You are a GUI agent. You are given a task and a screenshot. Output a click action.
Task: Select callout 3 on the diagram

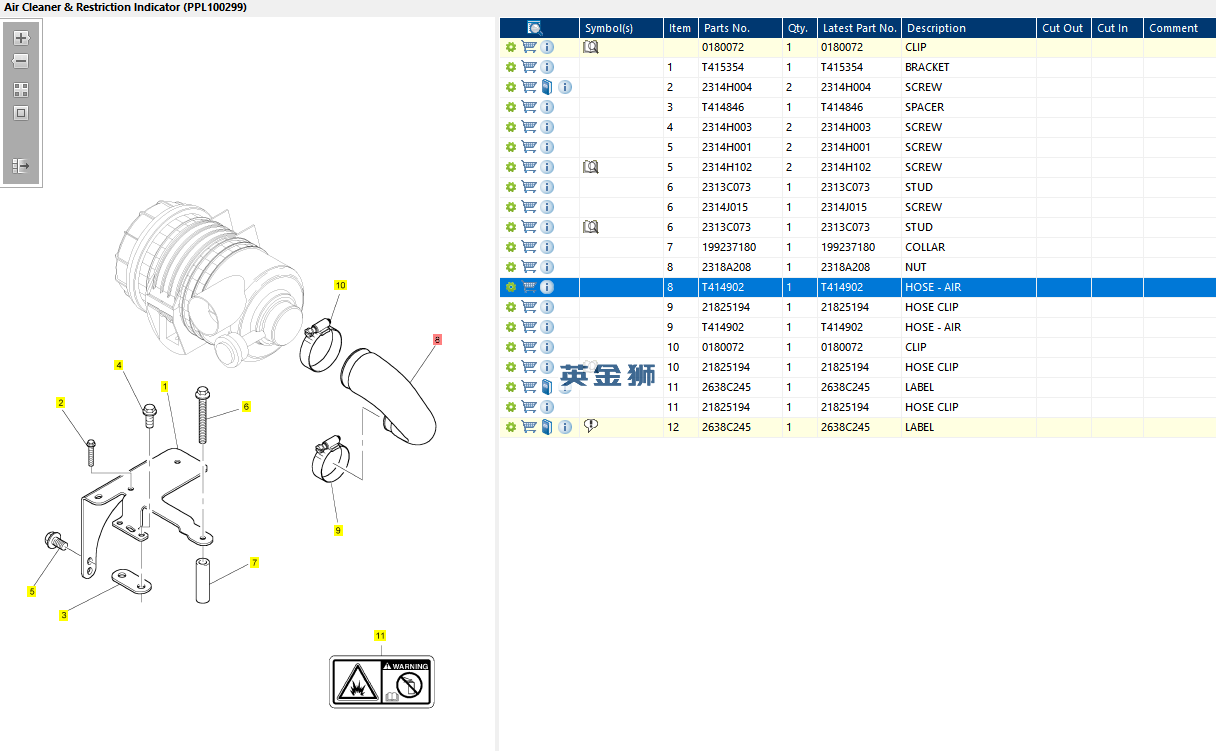coord(63,615)
